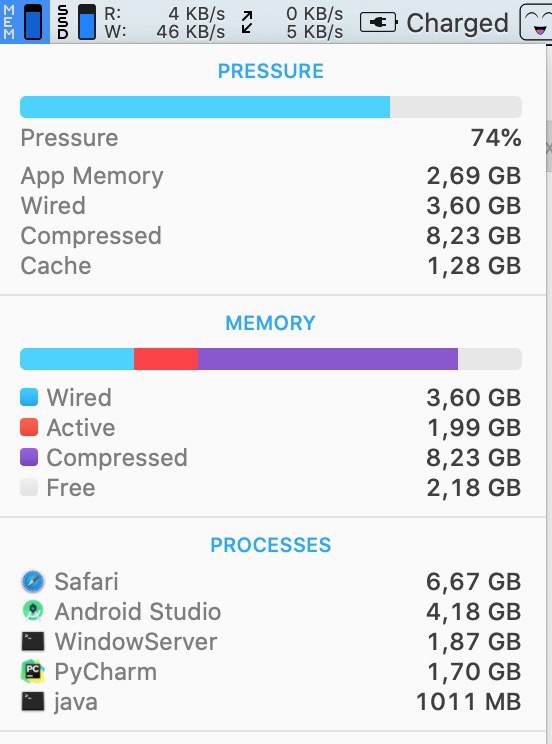Click the java process terminal icon
Screen dimensions: 552x744
click(33, 701)
